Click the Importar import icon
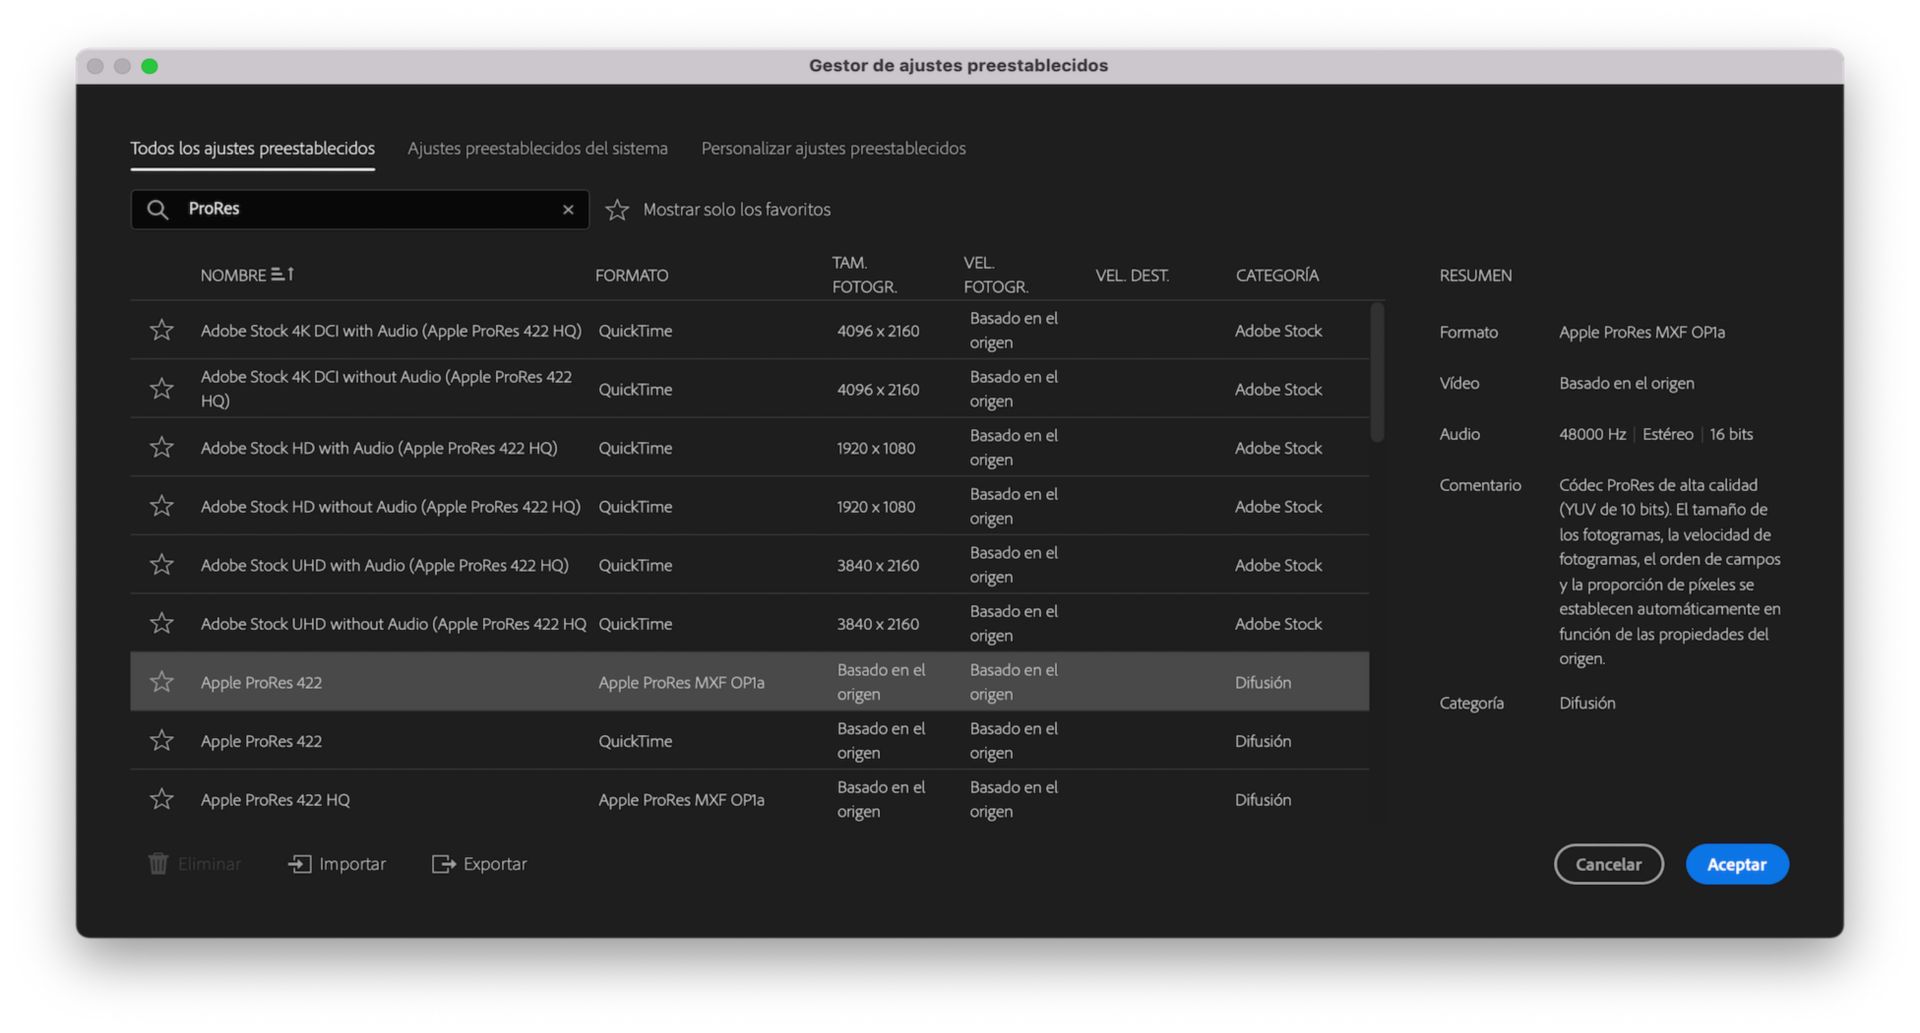1920x1033 pixels. point(298,863)
